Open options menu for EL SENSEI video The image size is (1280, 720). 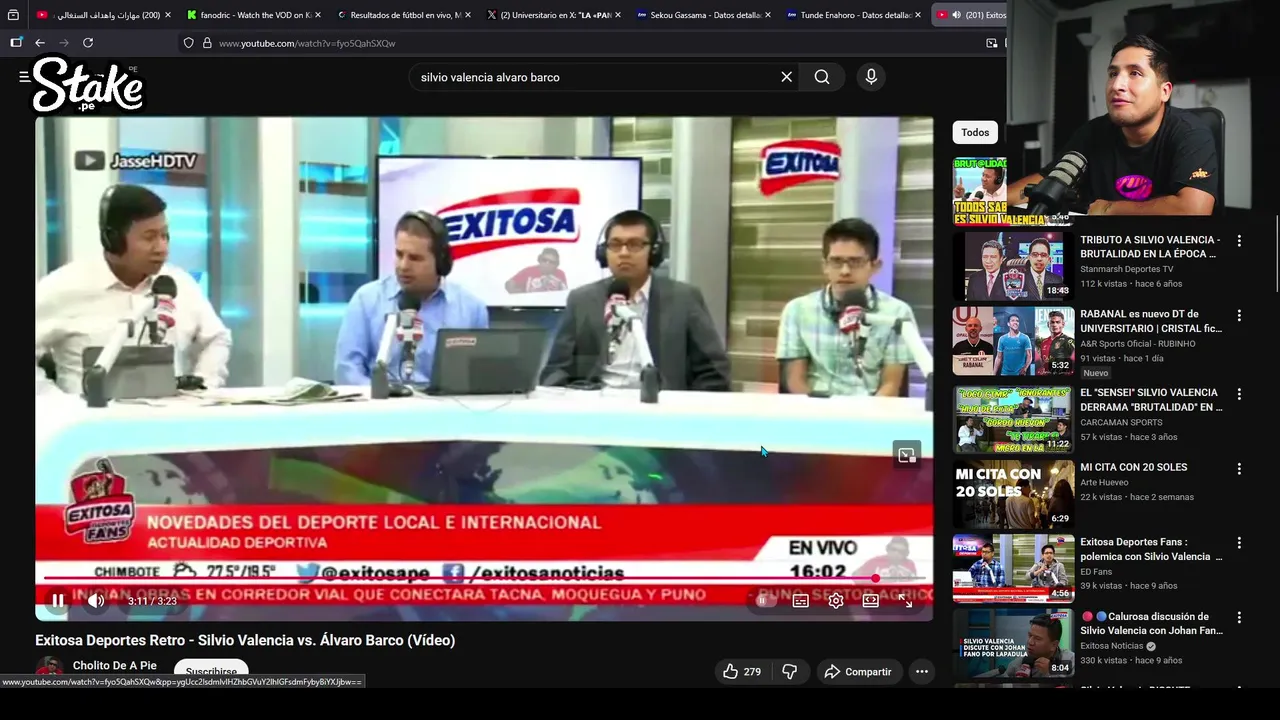(x=1239, y=394)
